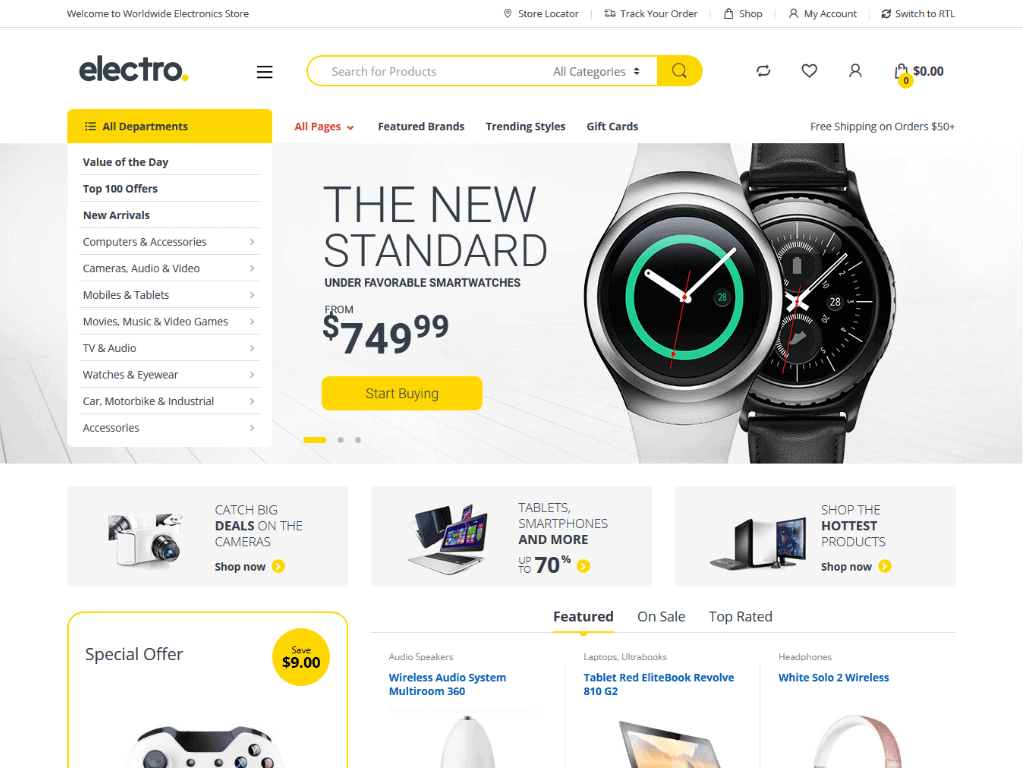1023x768 pixels.
Task: Click the Switch to RTL link
Action: click(918, 13)
